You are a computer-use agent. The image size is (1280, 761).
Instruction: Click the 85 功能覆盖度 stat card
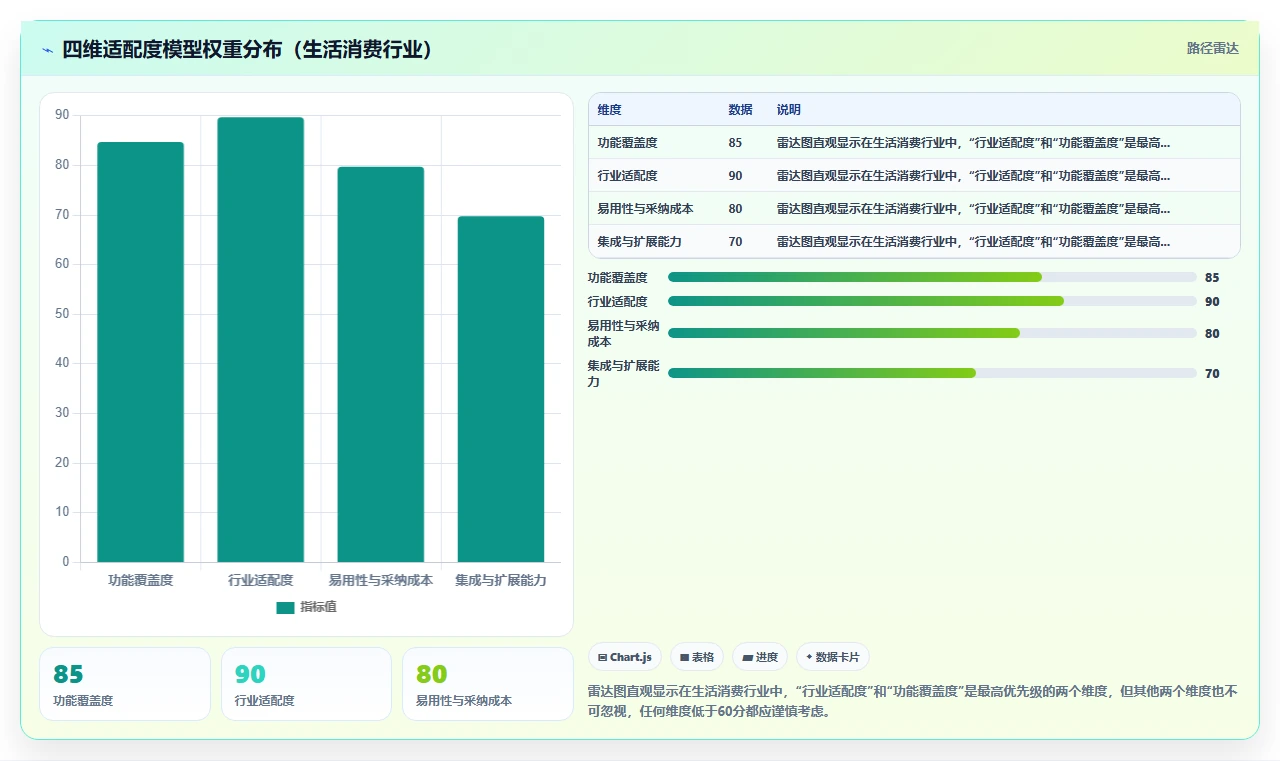point(125,684)
